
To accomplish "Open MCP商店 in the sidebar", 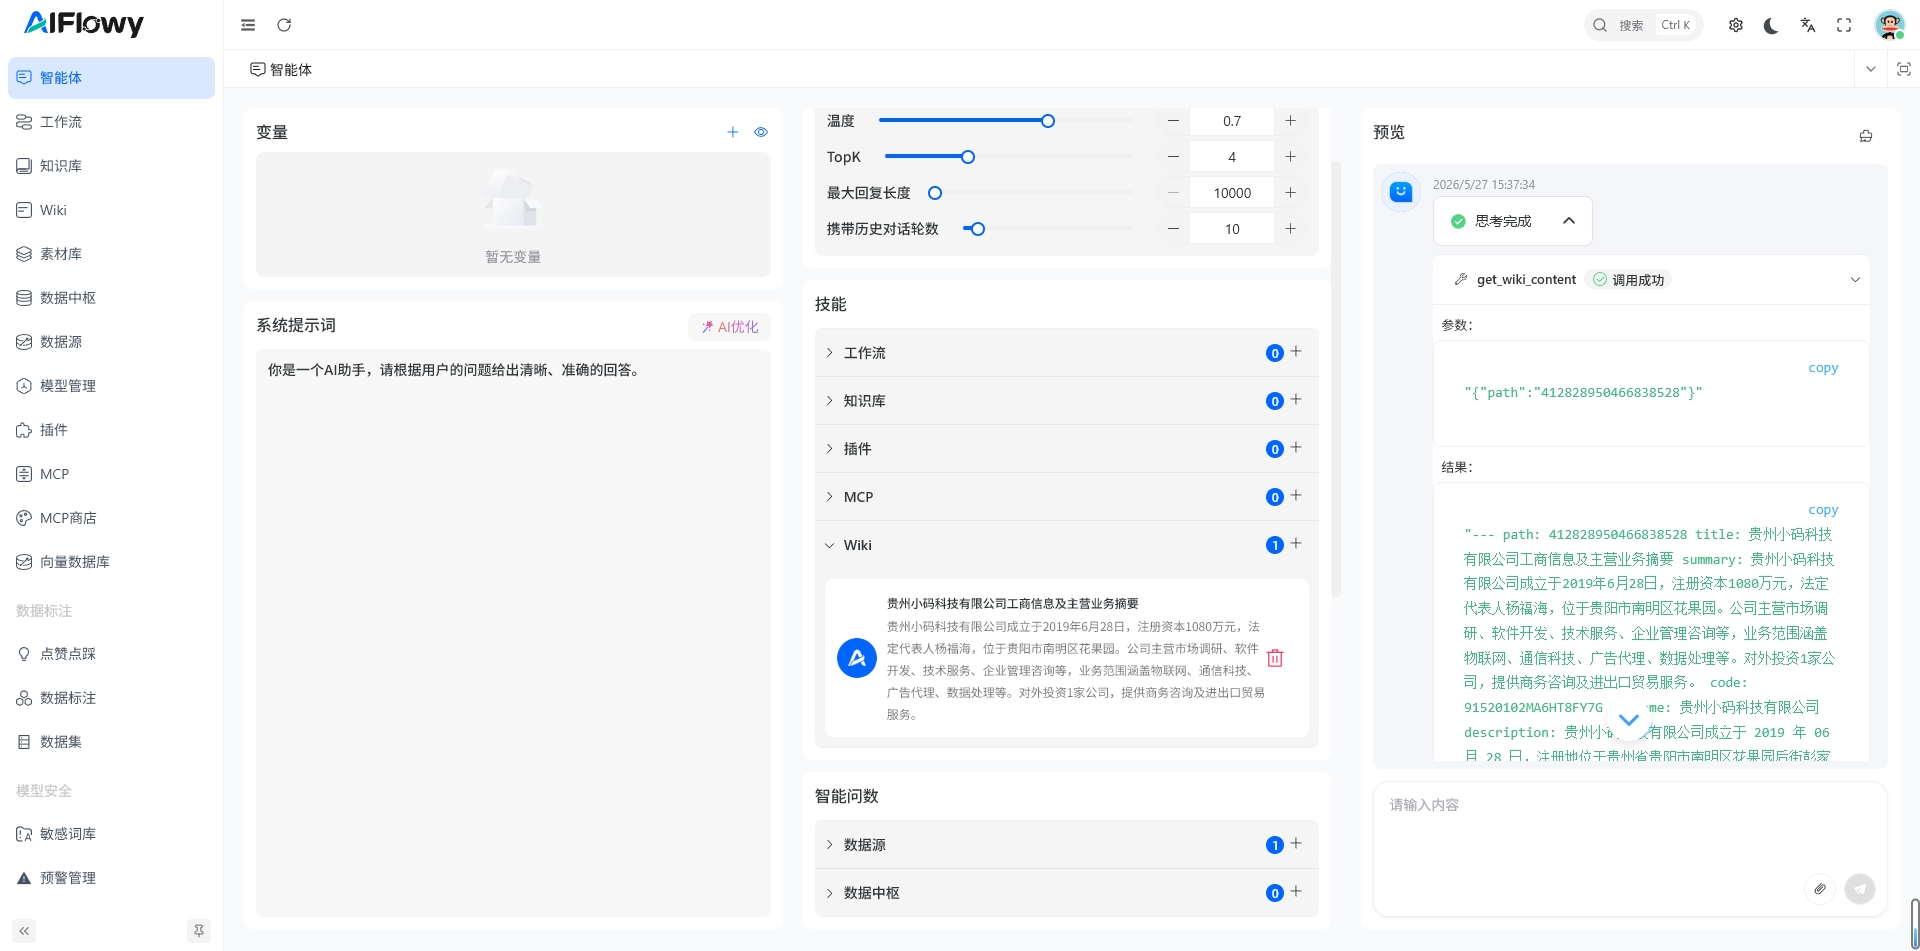I will [x=111, y=518].
